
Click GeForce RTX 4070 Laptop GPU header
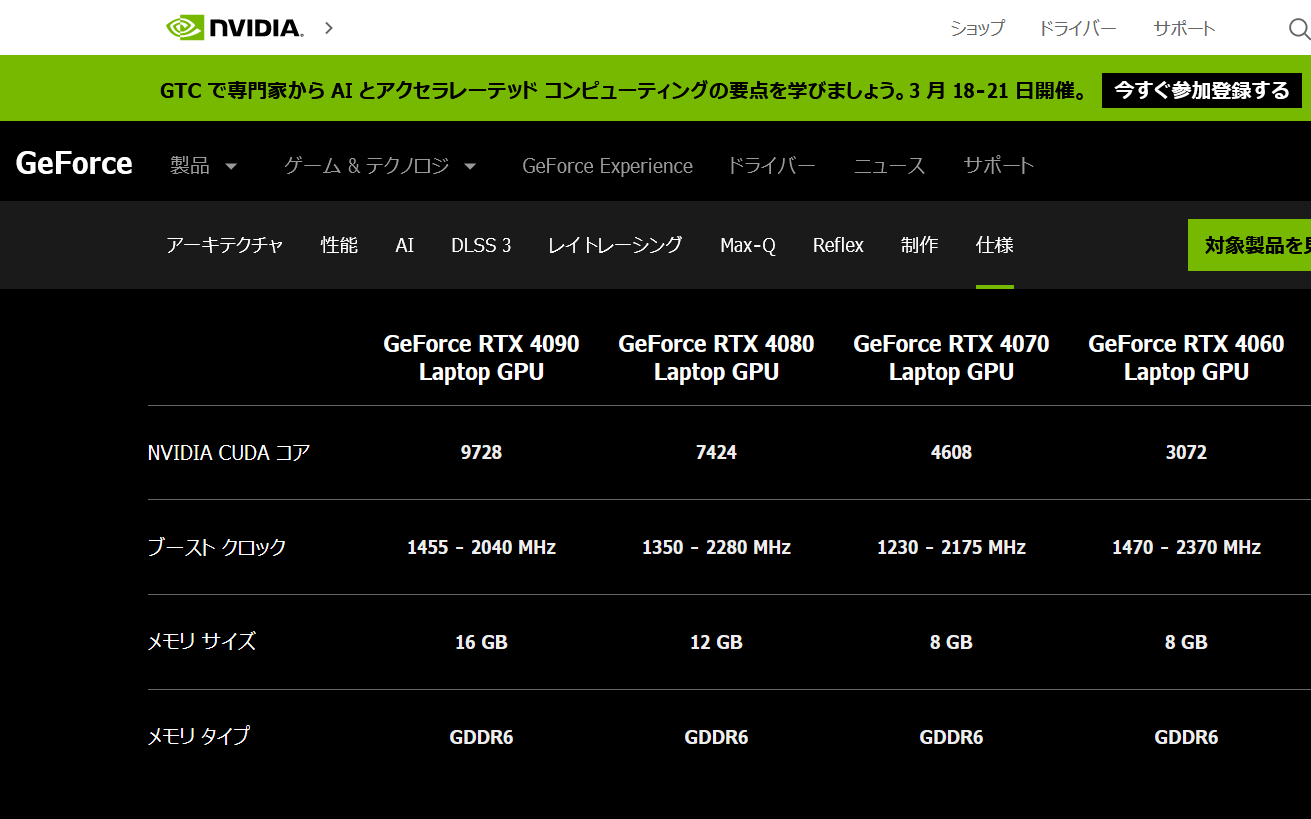tap(951, 358)
